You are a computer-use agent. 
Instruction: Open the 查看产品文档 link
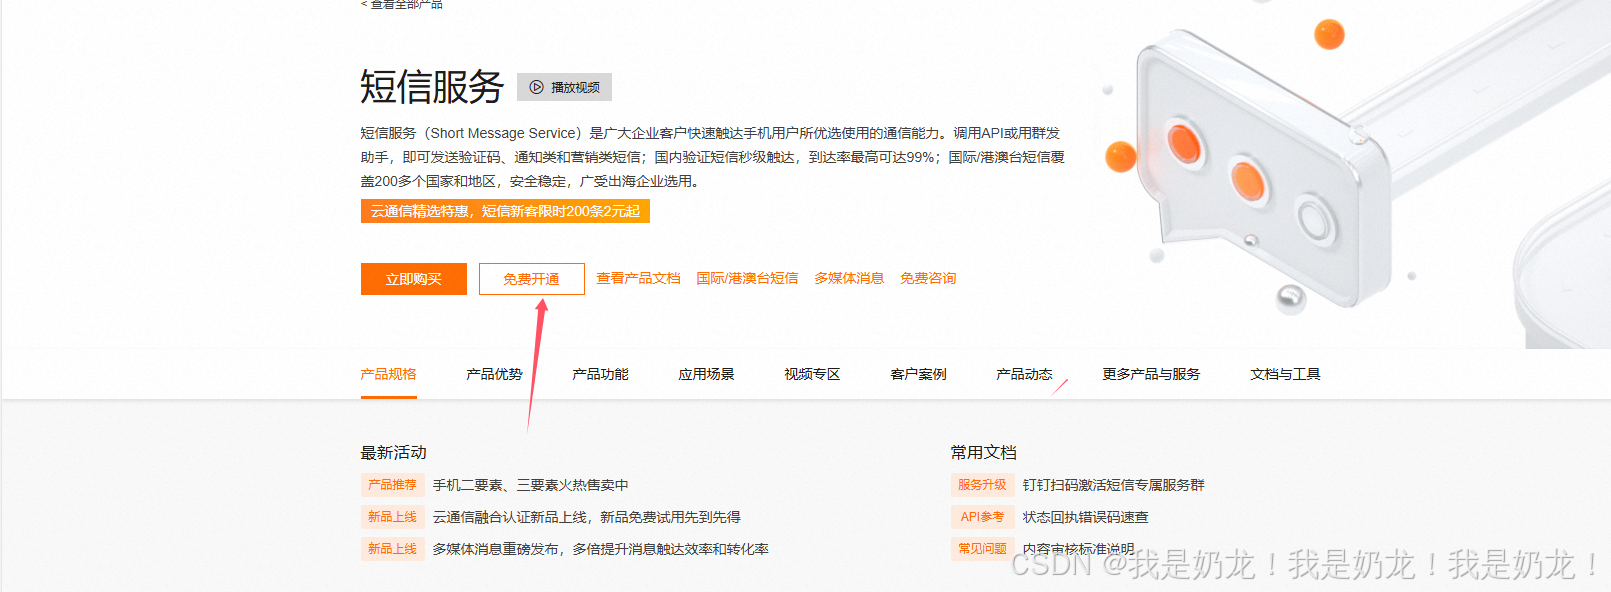tap(638, 278)
